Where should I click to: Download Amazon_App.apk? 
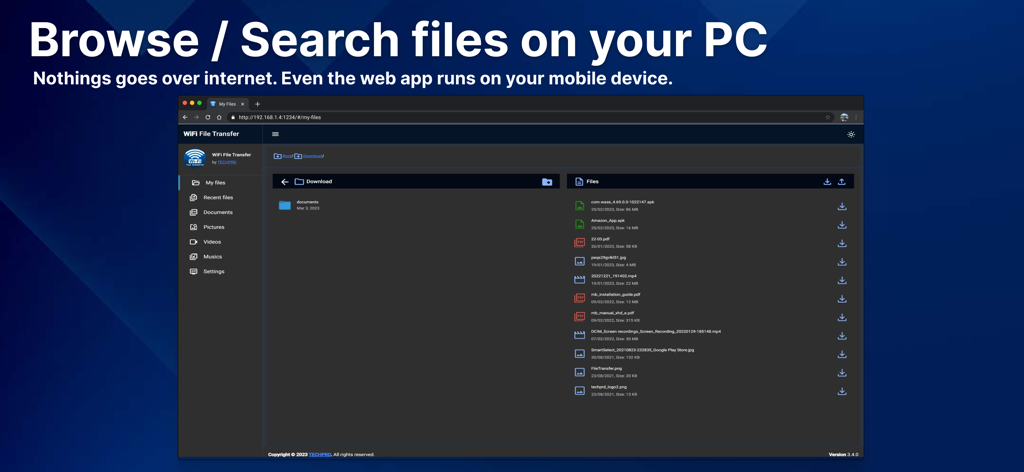pyautogui.click(x=842, y=225)
